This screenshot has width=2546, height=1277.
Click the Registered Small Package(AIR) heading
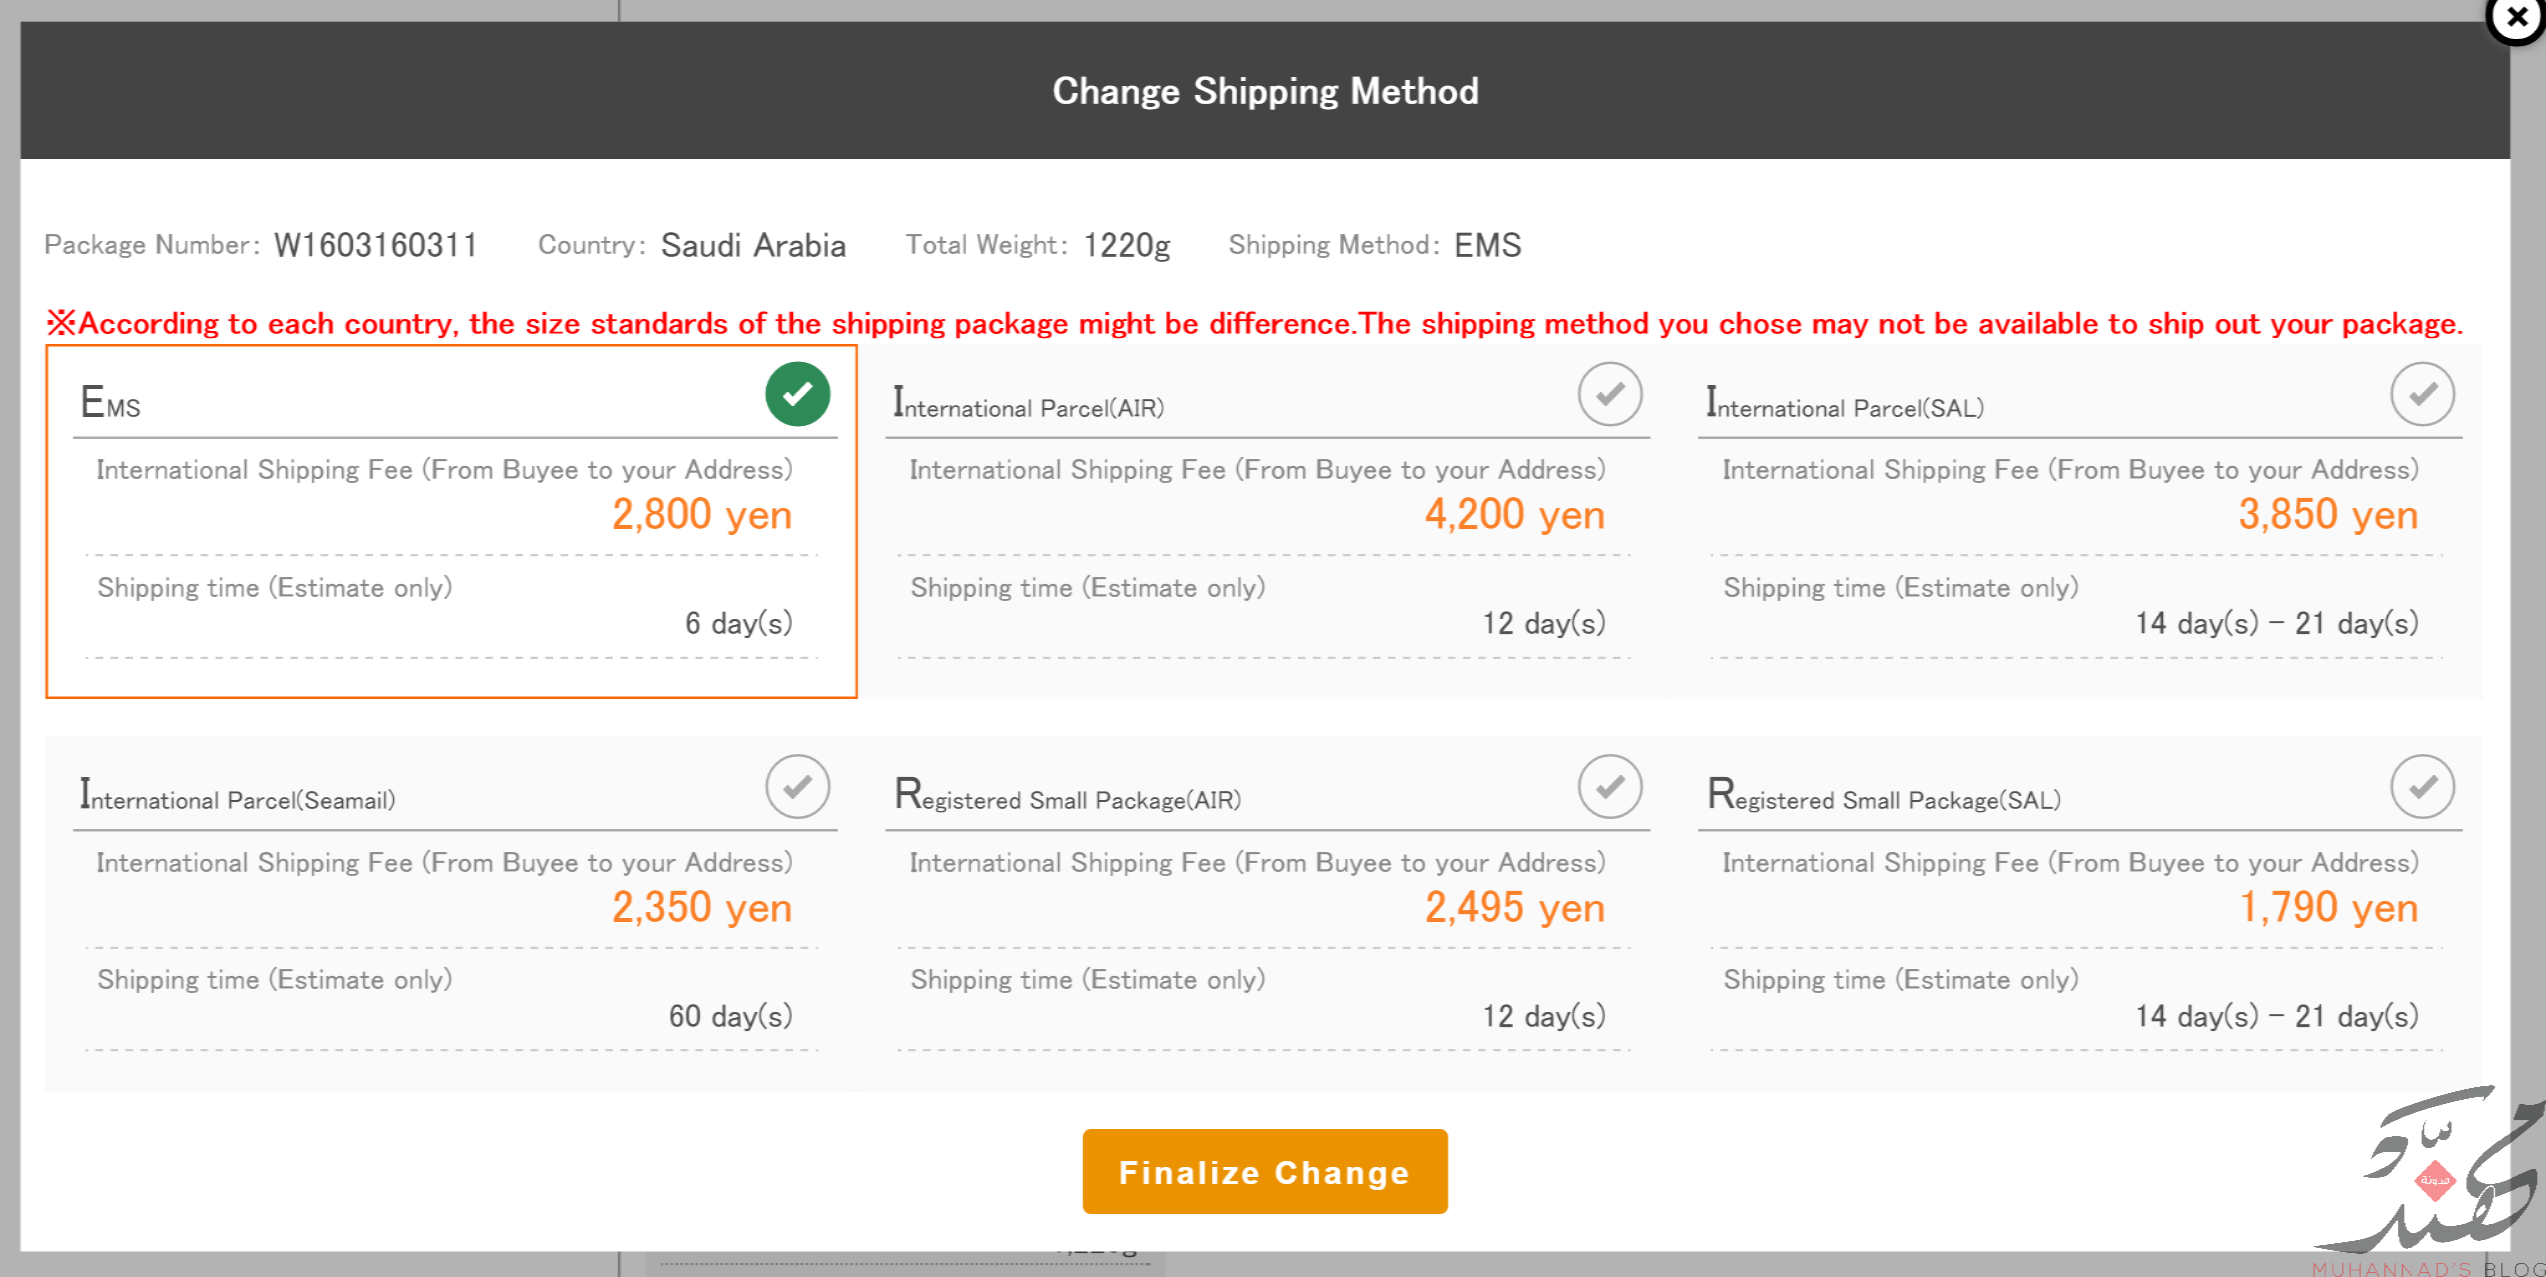tap(1067, 797)
